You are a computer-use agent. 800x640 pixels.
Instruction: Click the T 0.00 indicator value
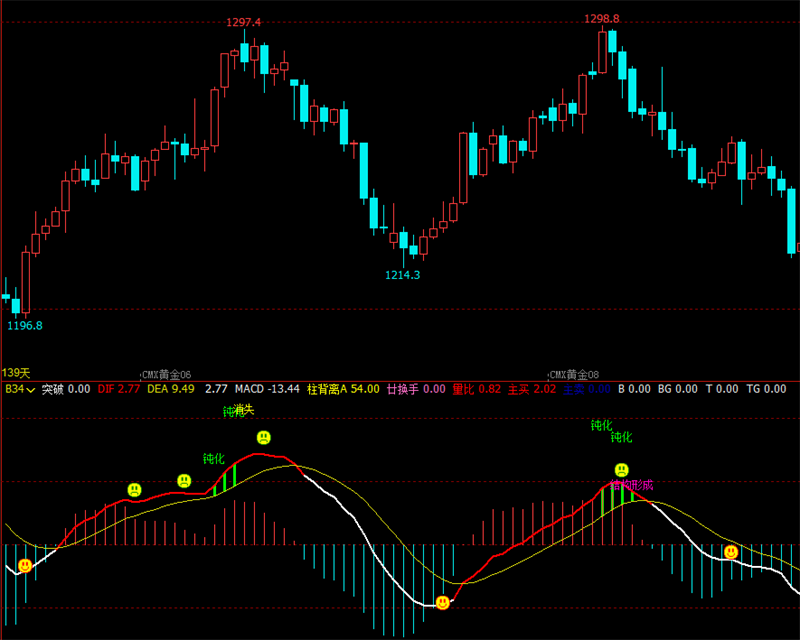pos(722,389)
